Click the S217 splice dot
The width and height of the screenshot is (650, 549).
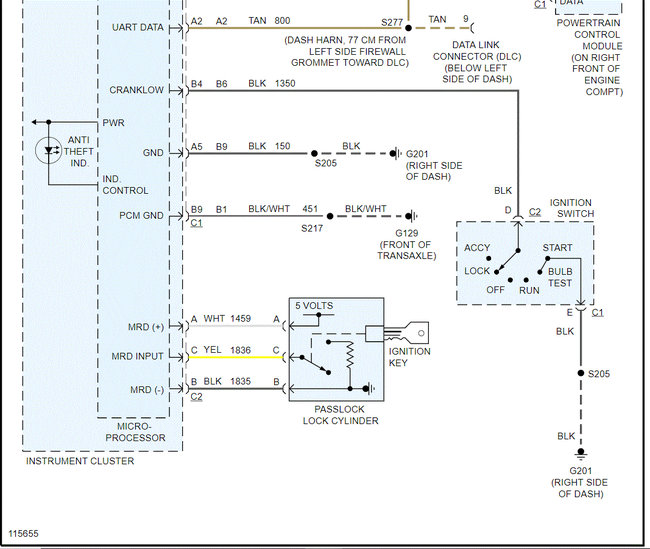330,216
